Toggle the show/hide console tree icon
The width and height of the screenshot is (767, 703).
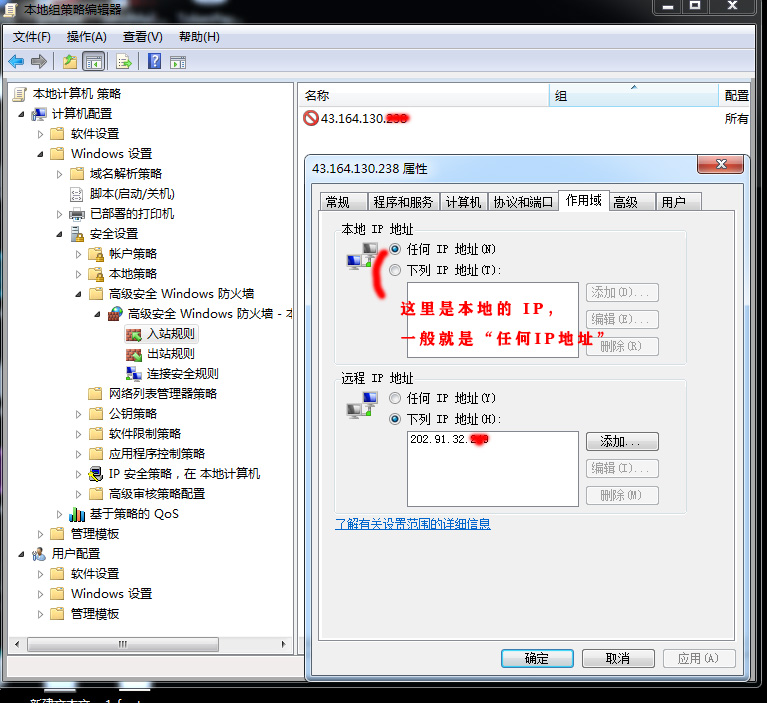93,62
